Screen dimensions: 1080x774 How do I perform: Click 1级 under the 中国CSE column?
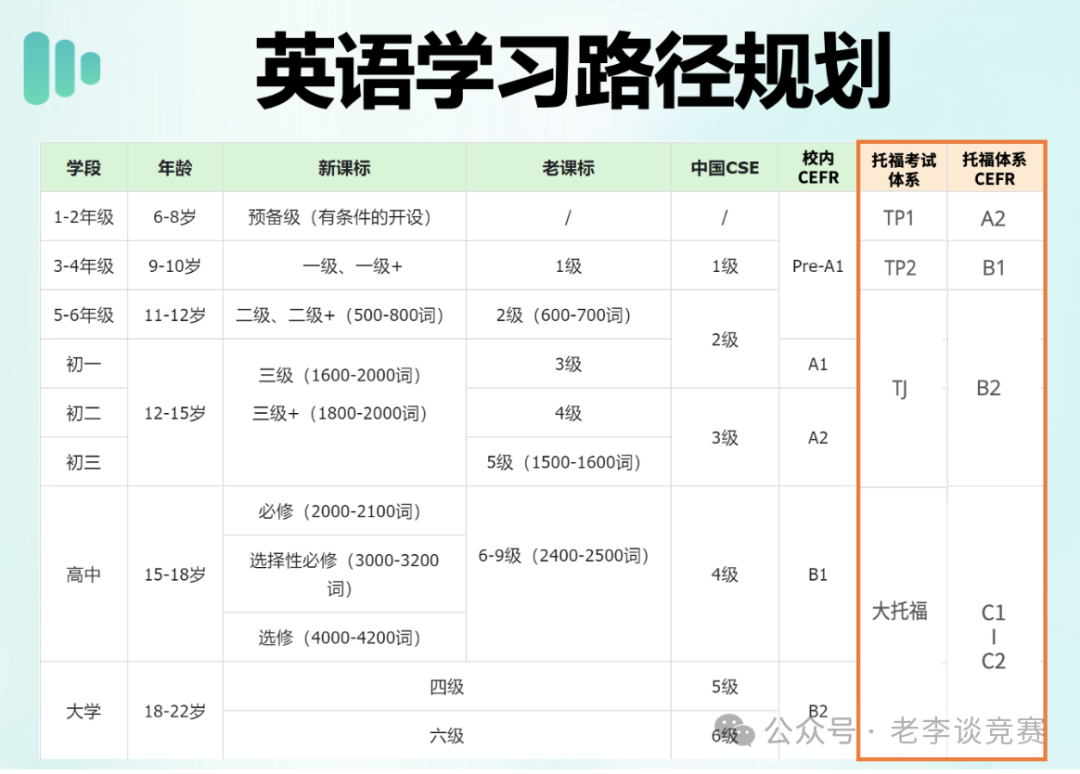click(x=725, y=266)
